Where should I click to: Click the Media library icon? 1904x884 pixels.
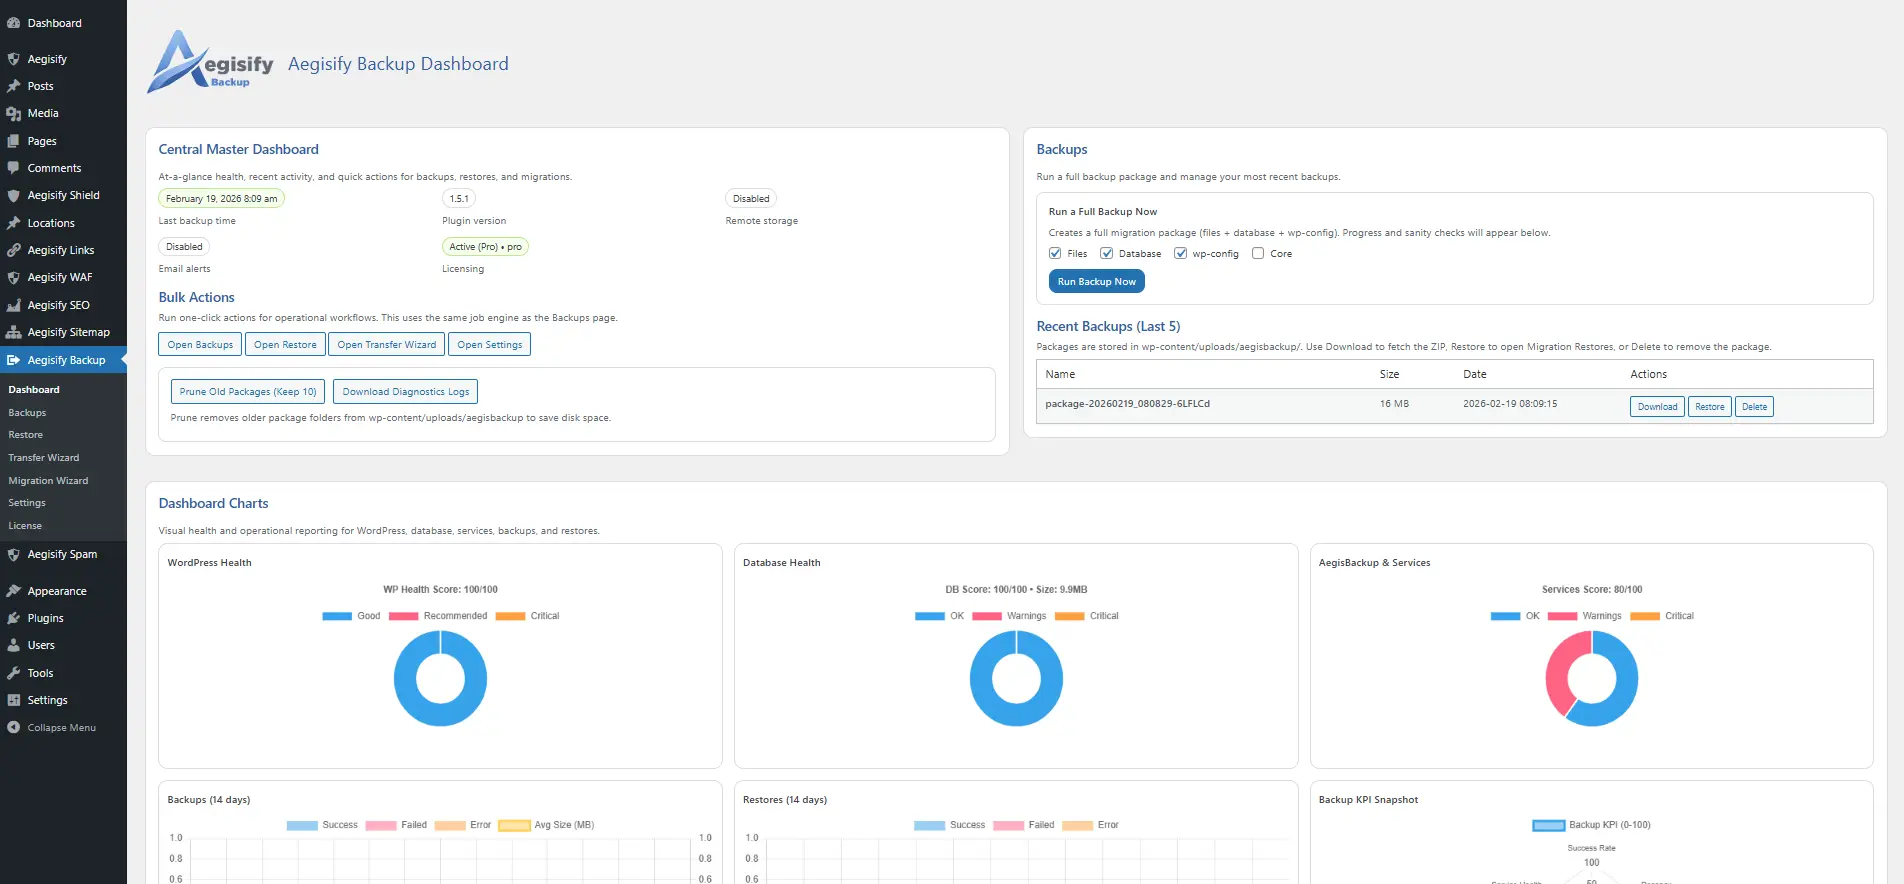[14, 113]
